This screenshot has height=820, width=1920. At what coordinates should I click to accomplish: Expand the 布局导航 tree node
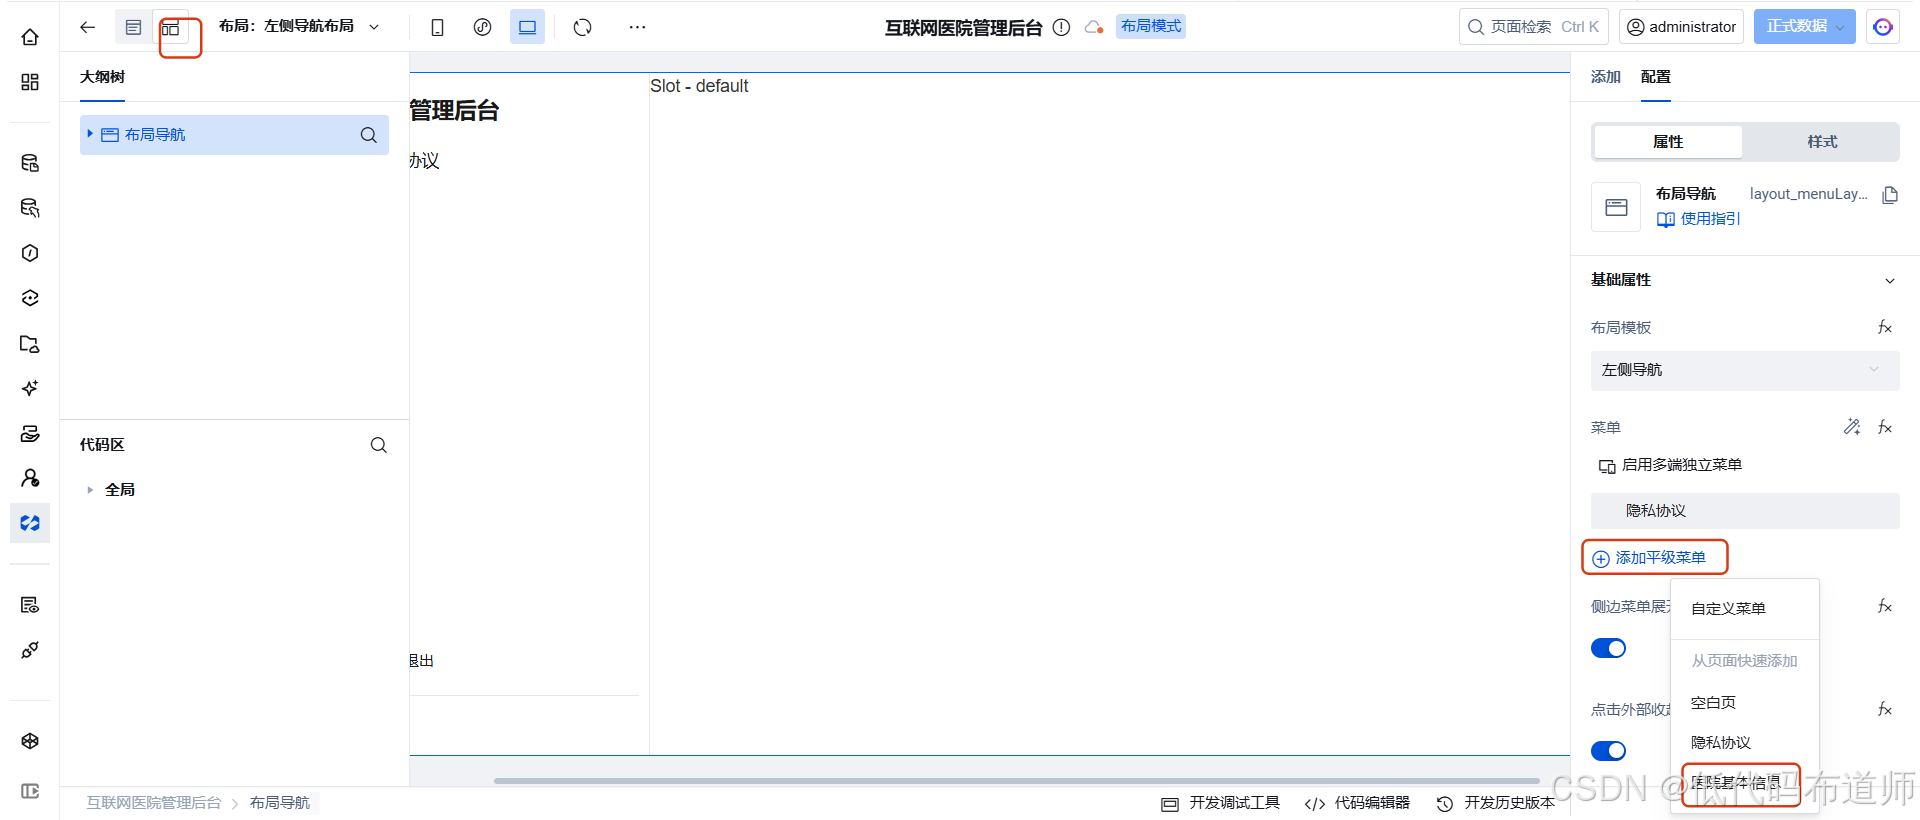tap(90, 134)
